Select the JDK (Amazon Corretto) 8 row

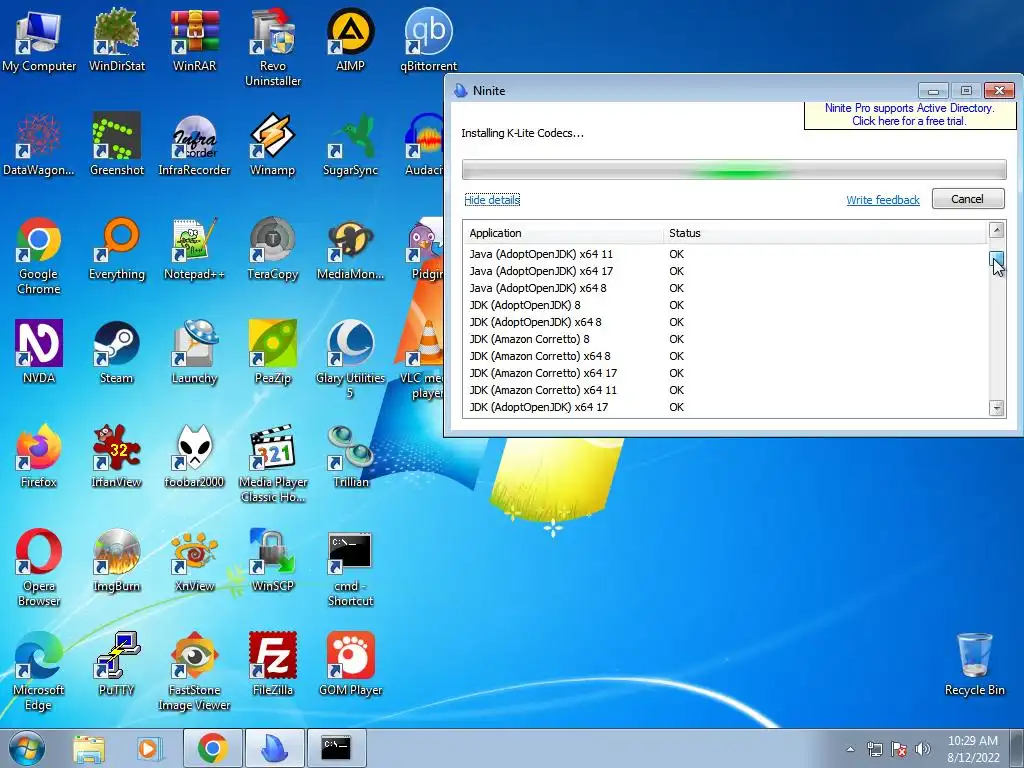coord(725,339)
